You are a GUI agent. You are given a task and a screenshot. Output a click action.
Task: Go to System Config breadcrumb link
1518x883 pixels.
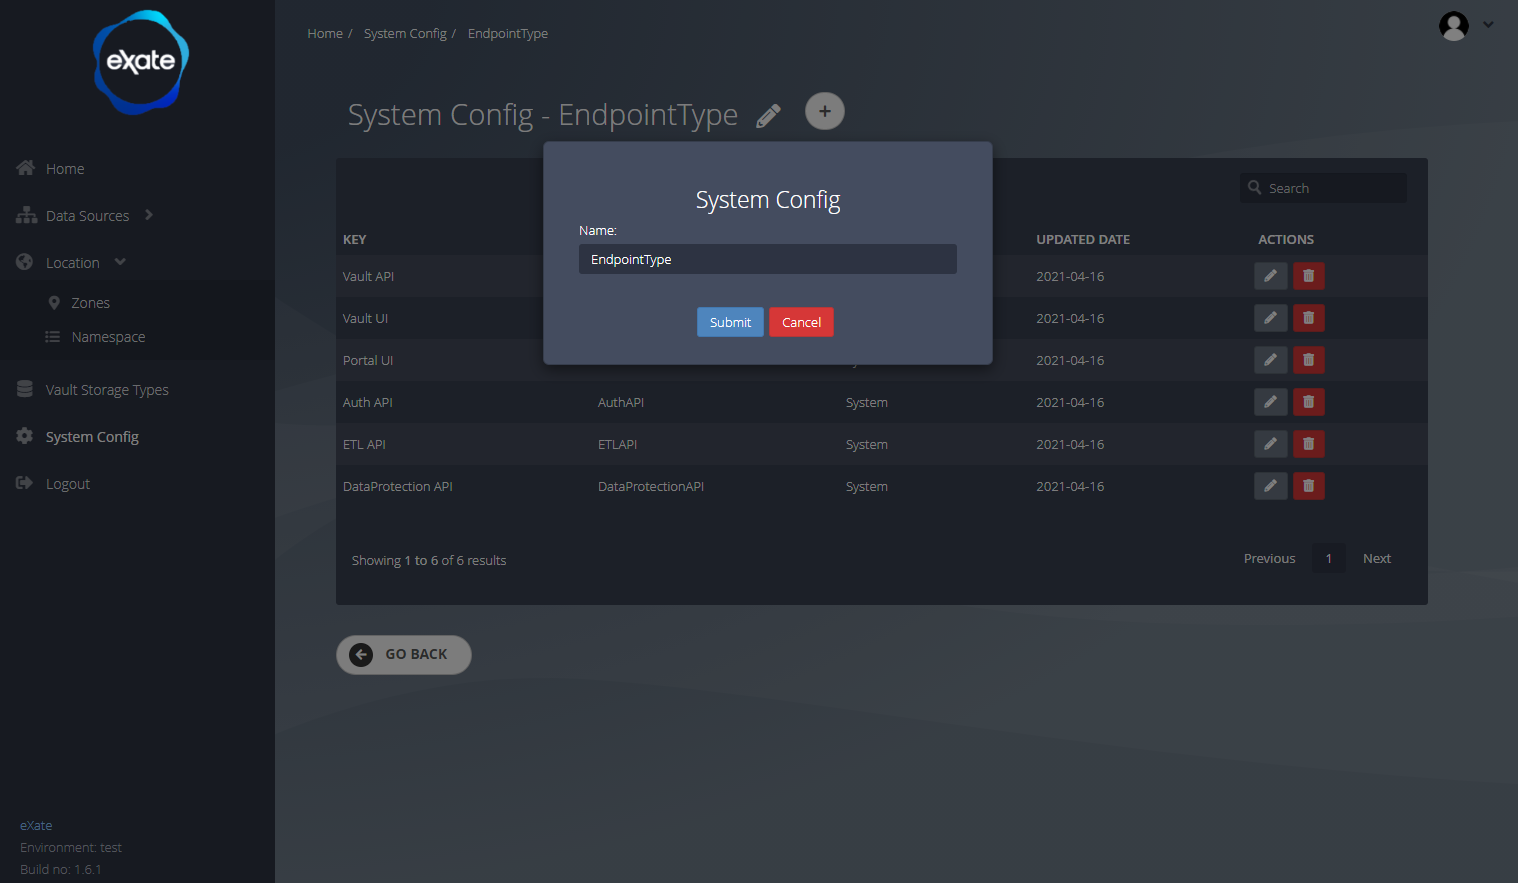(x=405, y=34)
